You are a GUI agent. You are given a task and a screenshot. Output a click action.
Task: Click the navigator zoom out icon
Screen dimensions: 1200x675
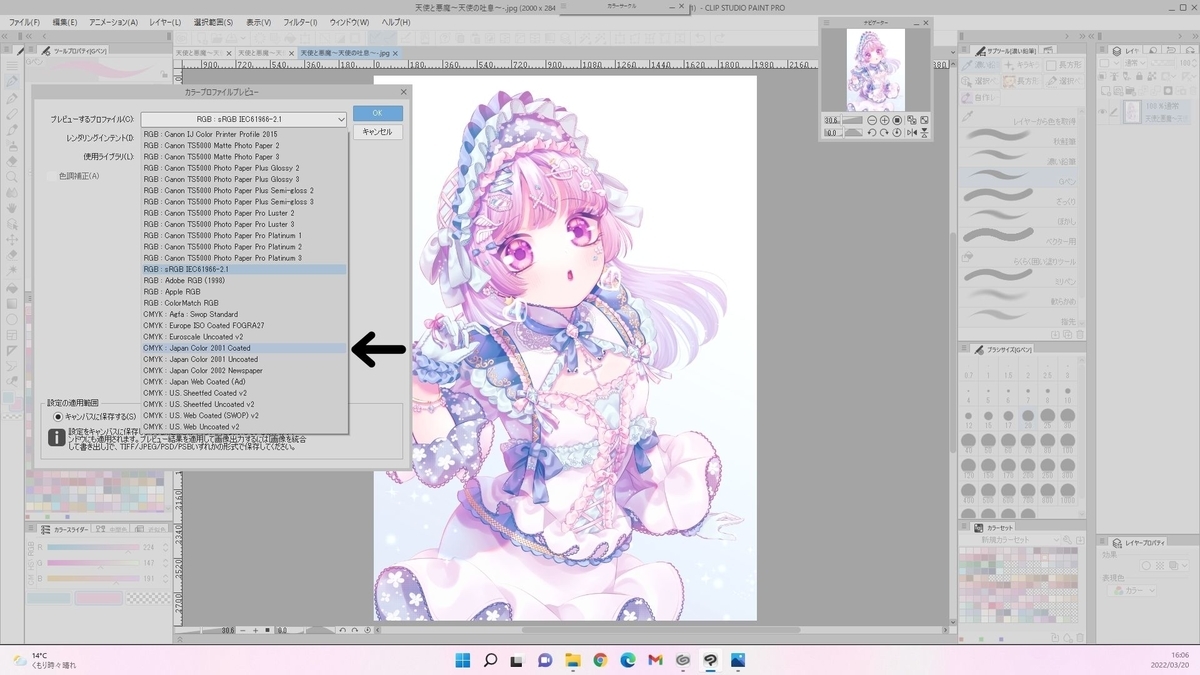(x=872, y=120)
